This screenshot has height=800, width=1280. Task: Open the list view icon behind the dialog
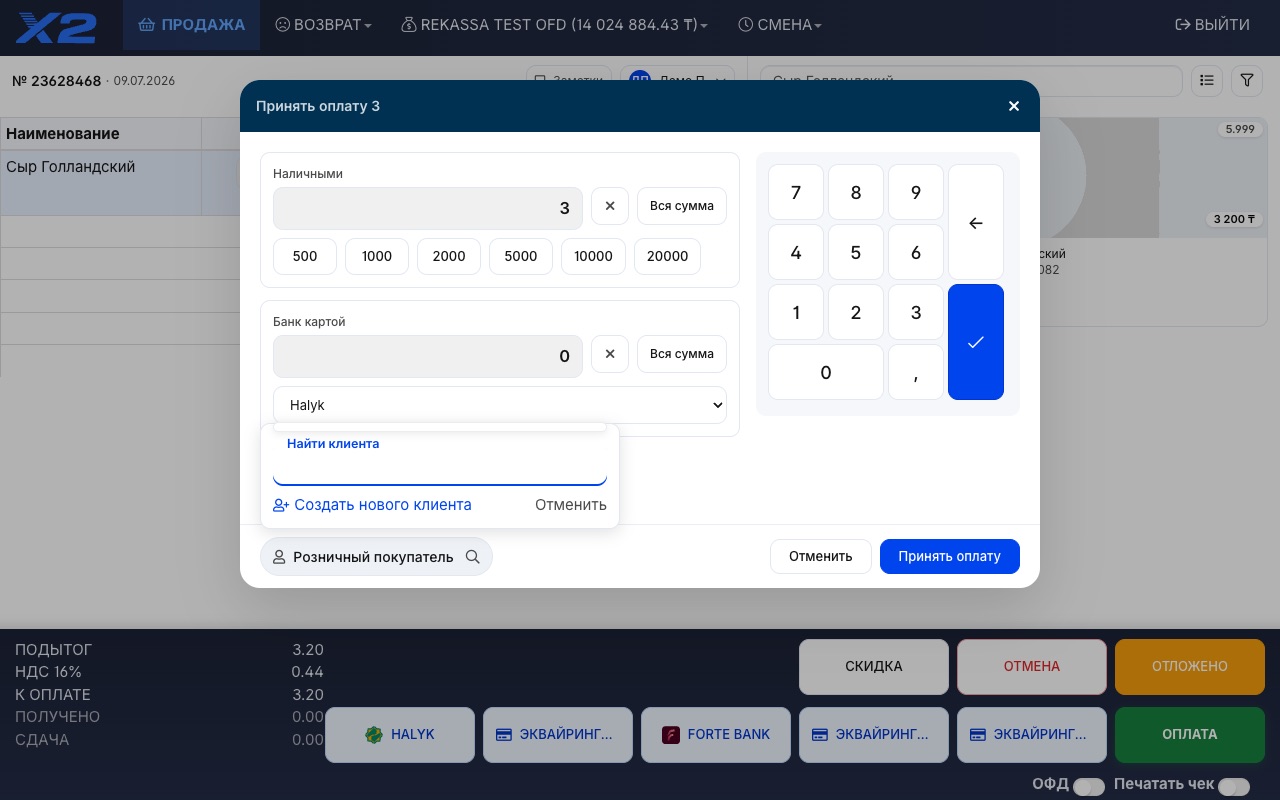1207,81
